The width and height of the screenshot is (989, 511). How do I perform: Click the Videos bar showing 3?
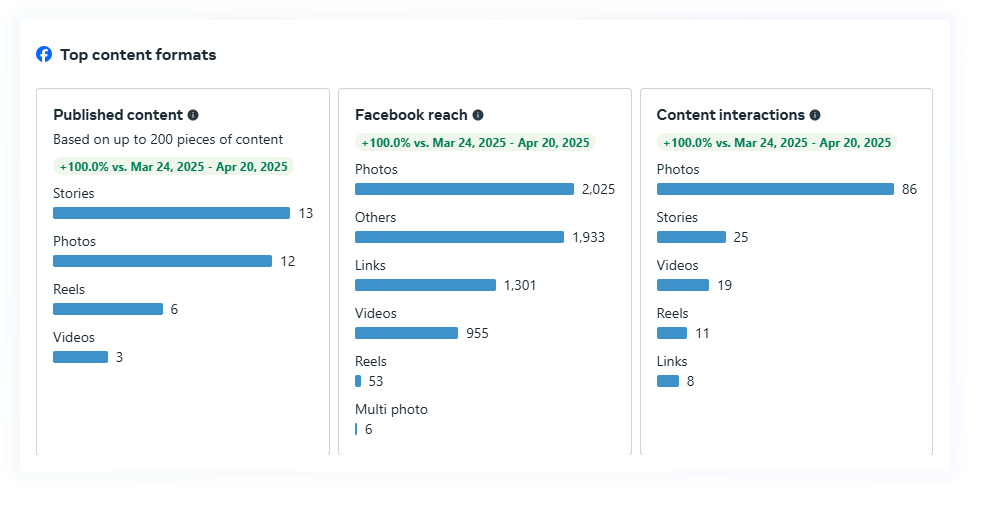point(80,357)
